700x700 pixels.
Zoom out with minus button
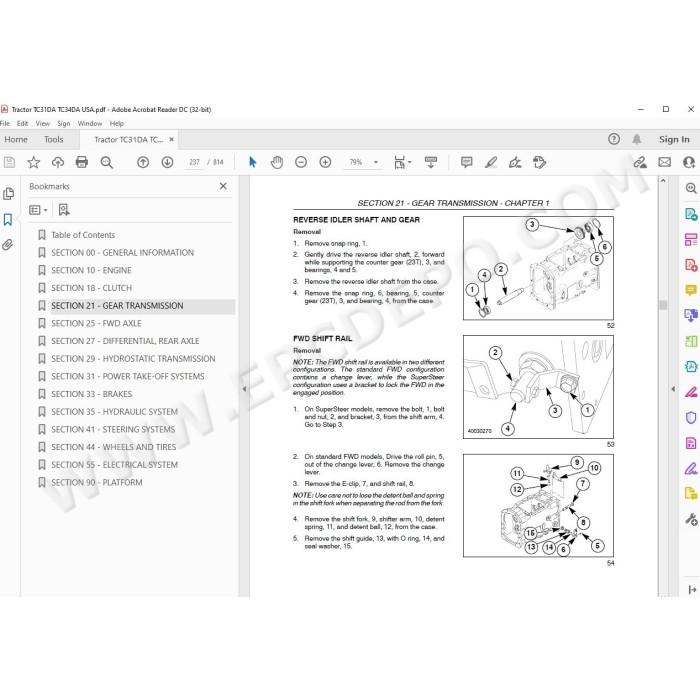point(301,162)
